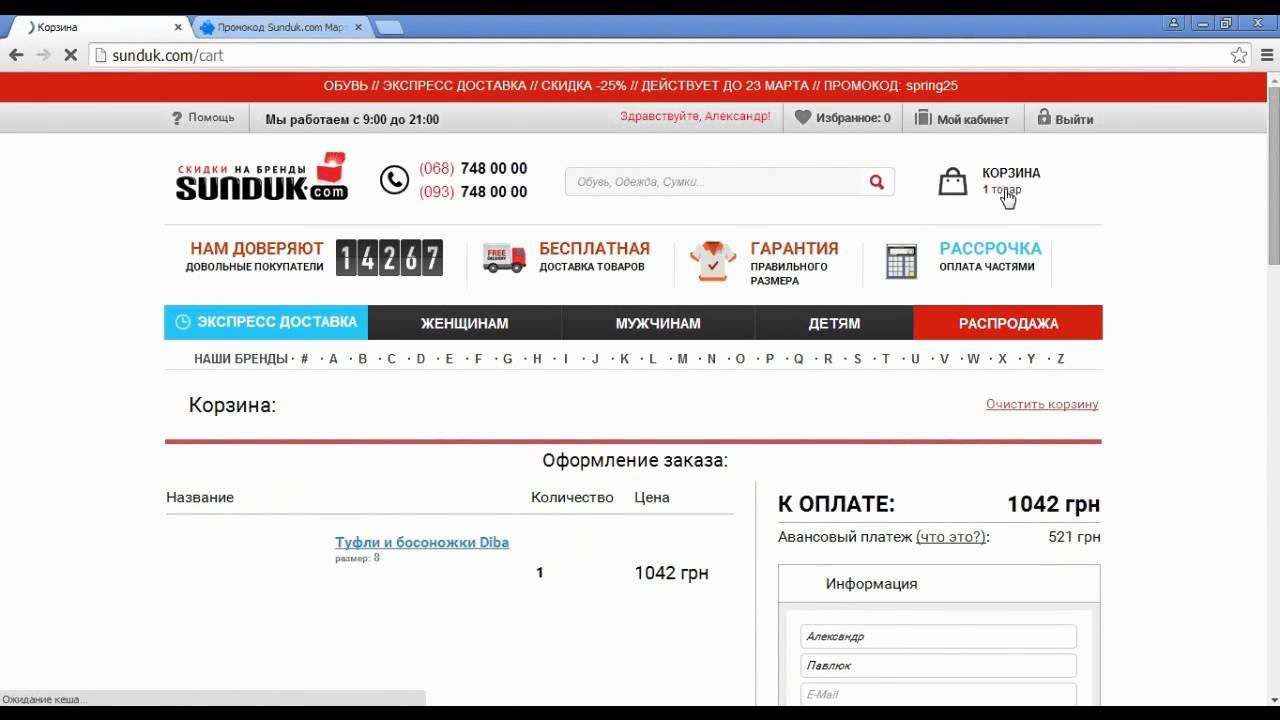Click the Рассрочка оплата частями text

coord(990,256)
